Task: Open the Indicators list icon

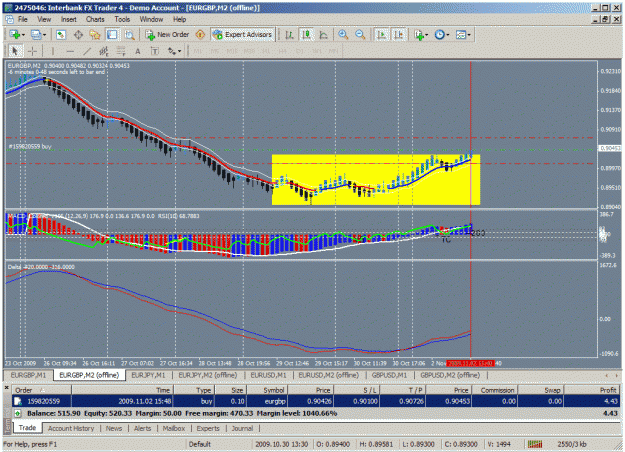Action: point(419,35)
